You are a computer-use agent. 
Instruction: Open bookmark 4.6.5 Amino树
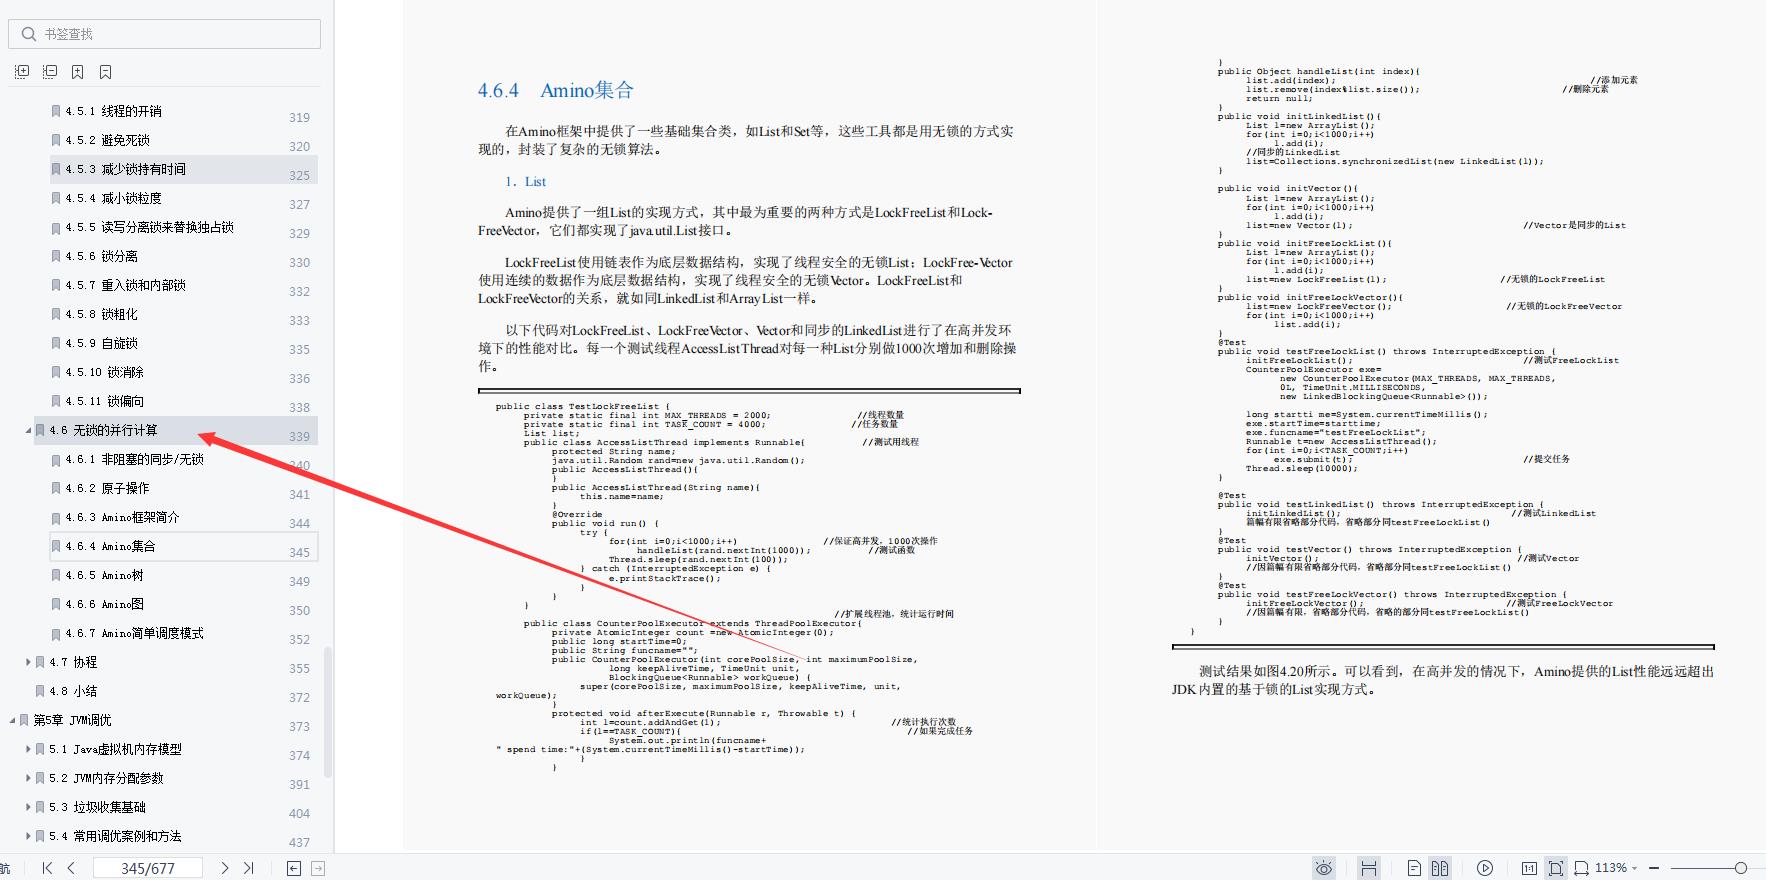[104, 575]
